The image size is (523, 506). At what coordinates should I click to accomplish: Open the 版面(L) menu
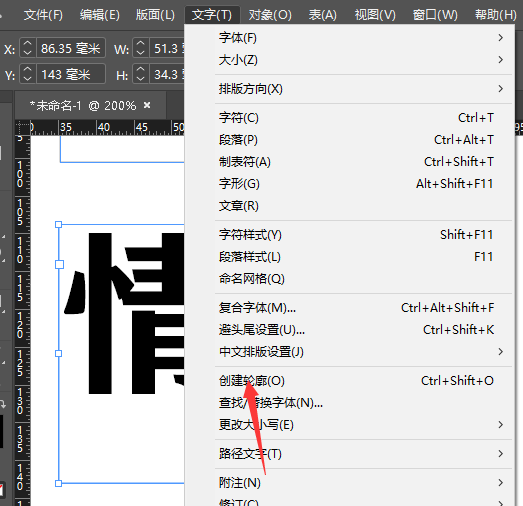click(x=155, y=15)
